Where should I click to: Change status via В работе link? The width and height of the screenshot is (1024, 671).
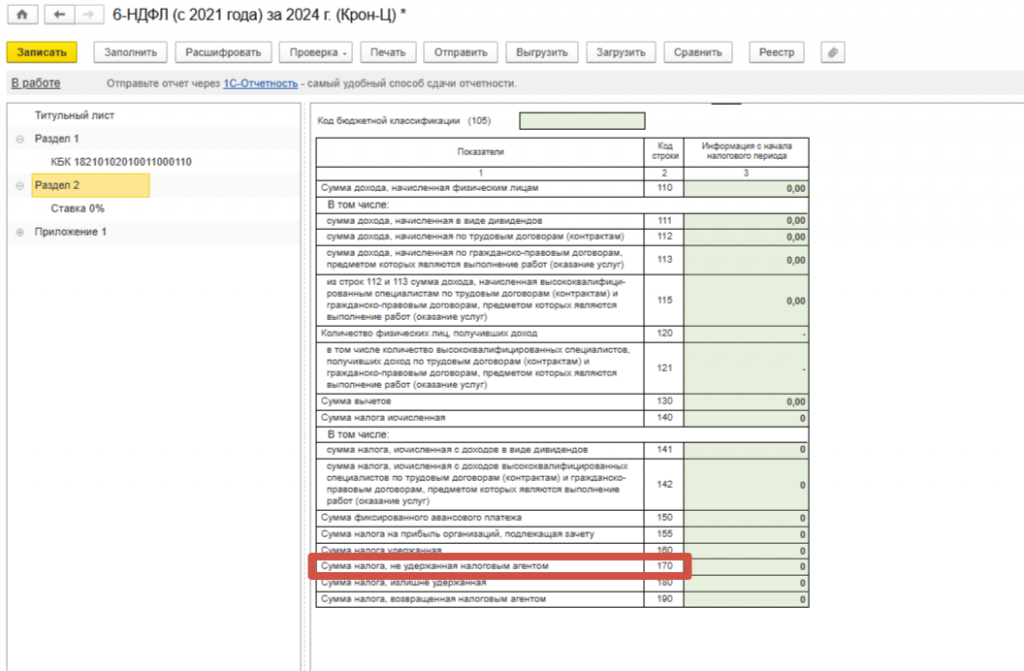[x=36, y=83]
